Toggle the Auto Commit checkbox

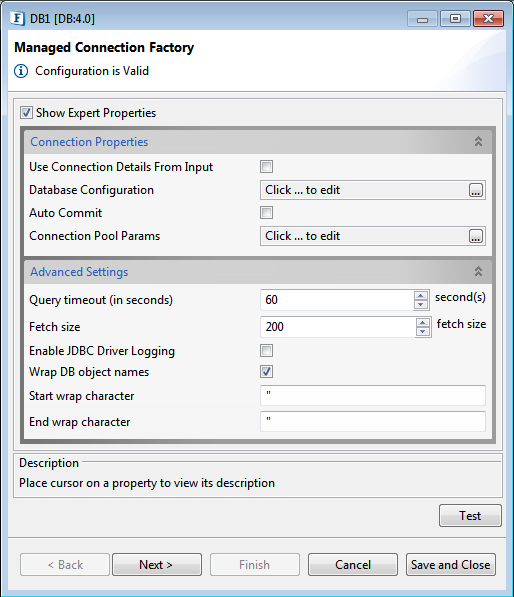267,212
